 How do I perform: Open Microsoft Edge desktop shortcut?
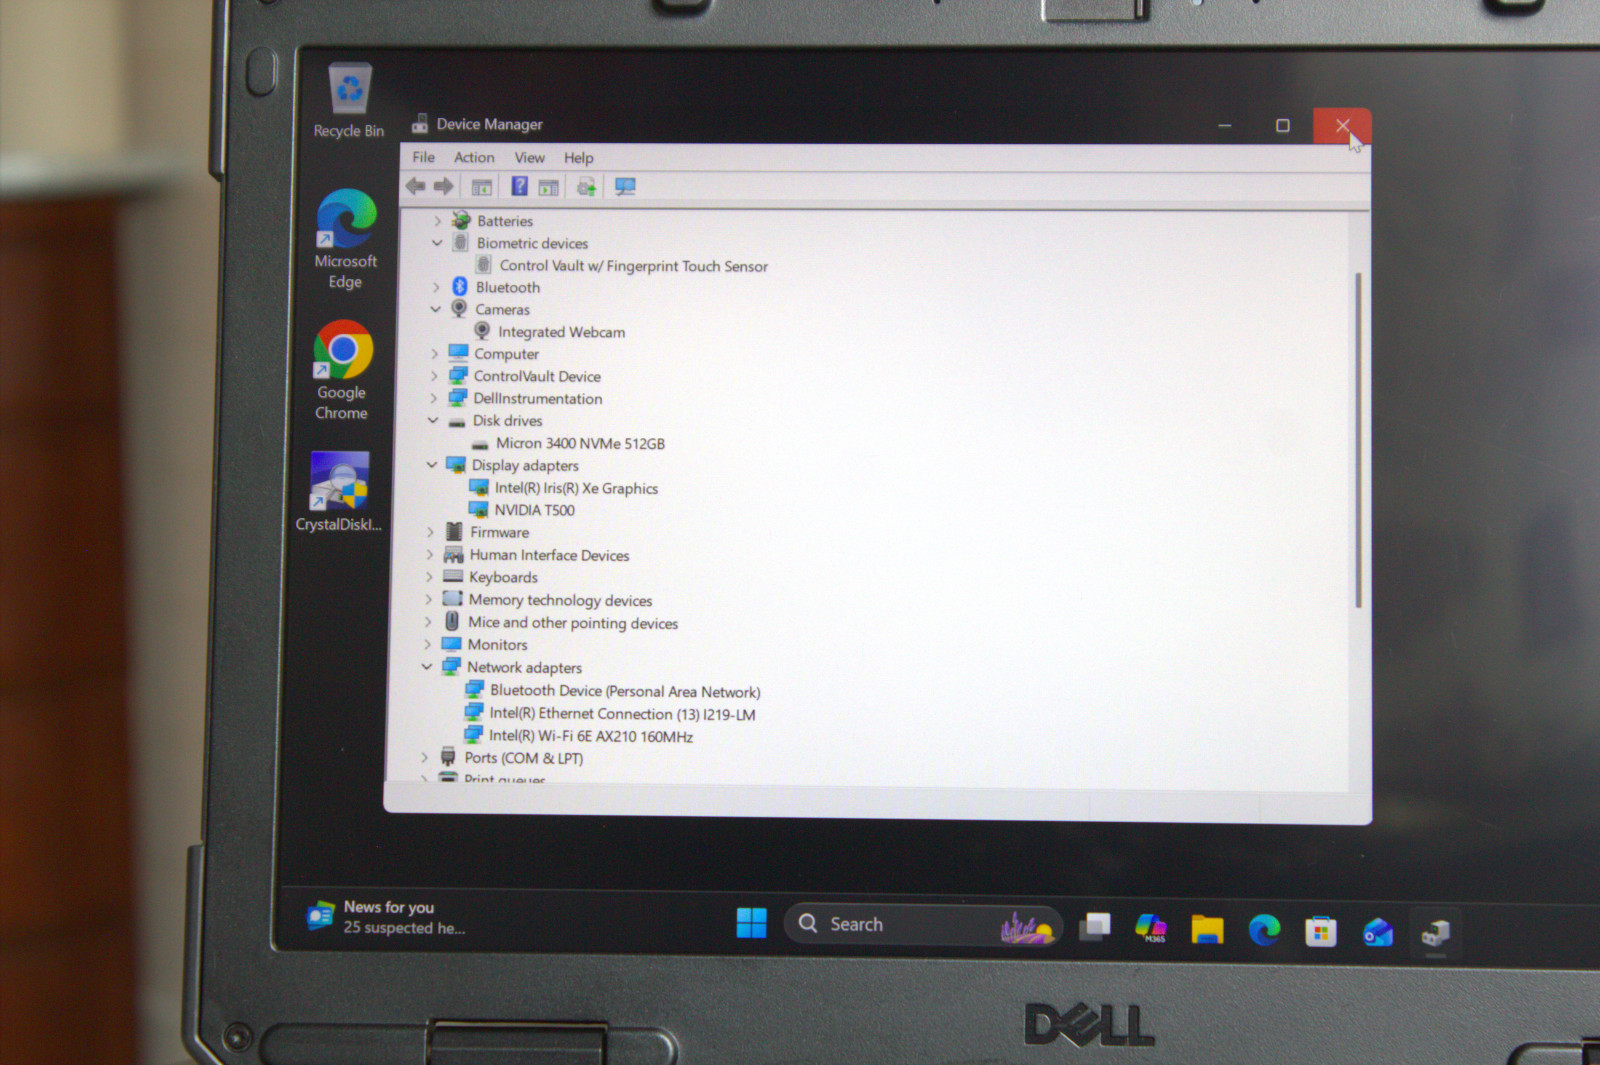(346, 238)
